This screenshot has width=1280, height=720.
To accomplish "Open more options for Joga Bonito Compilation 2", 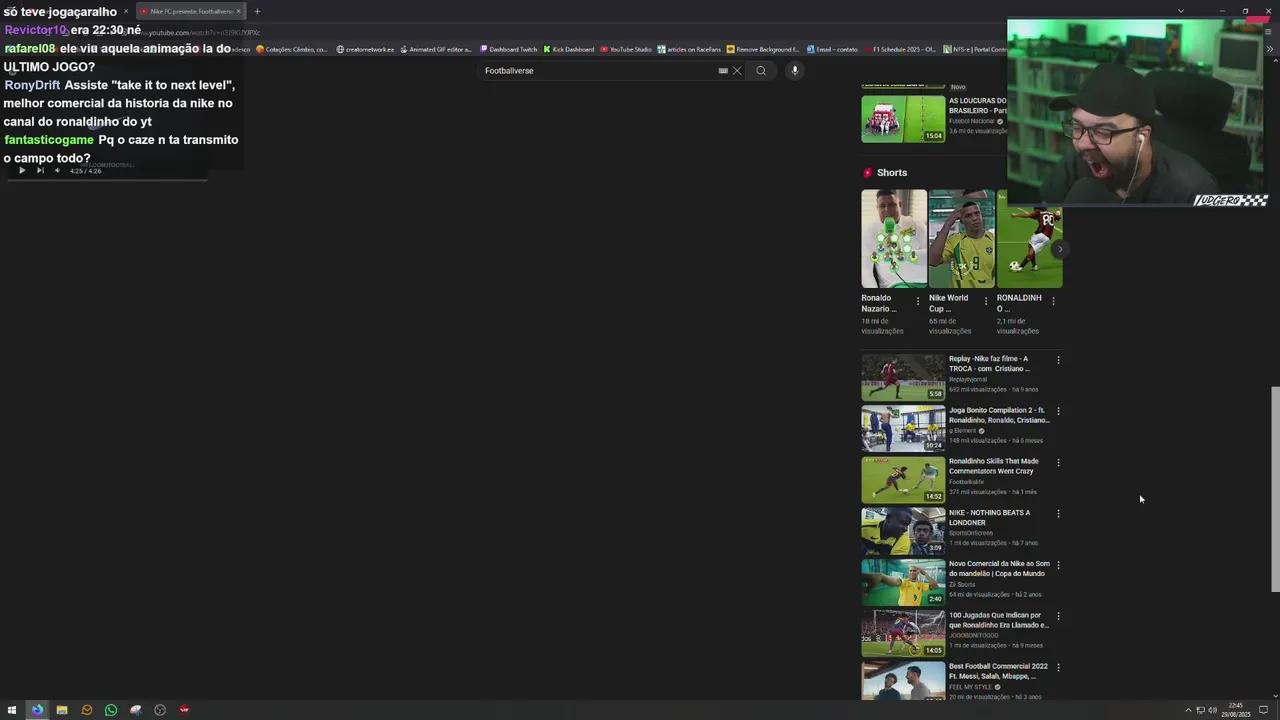I will point(1058,411).
